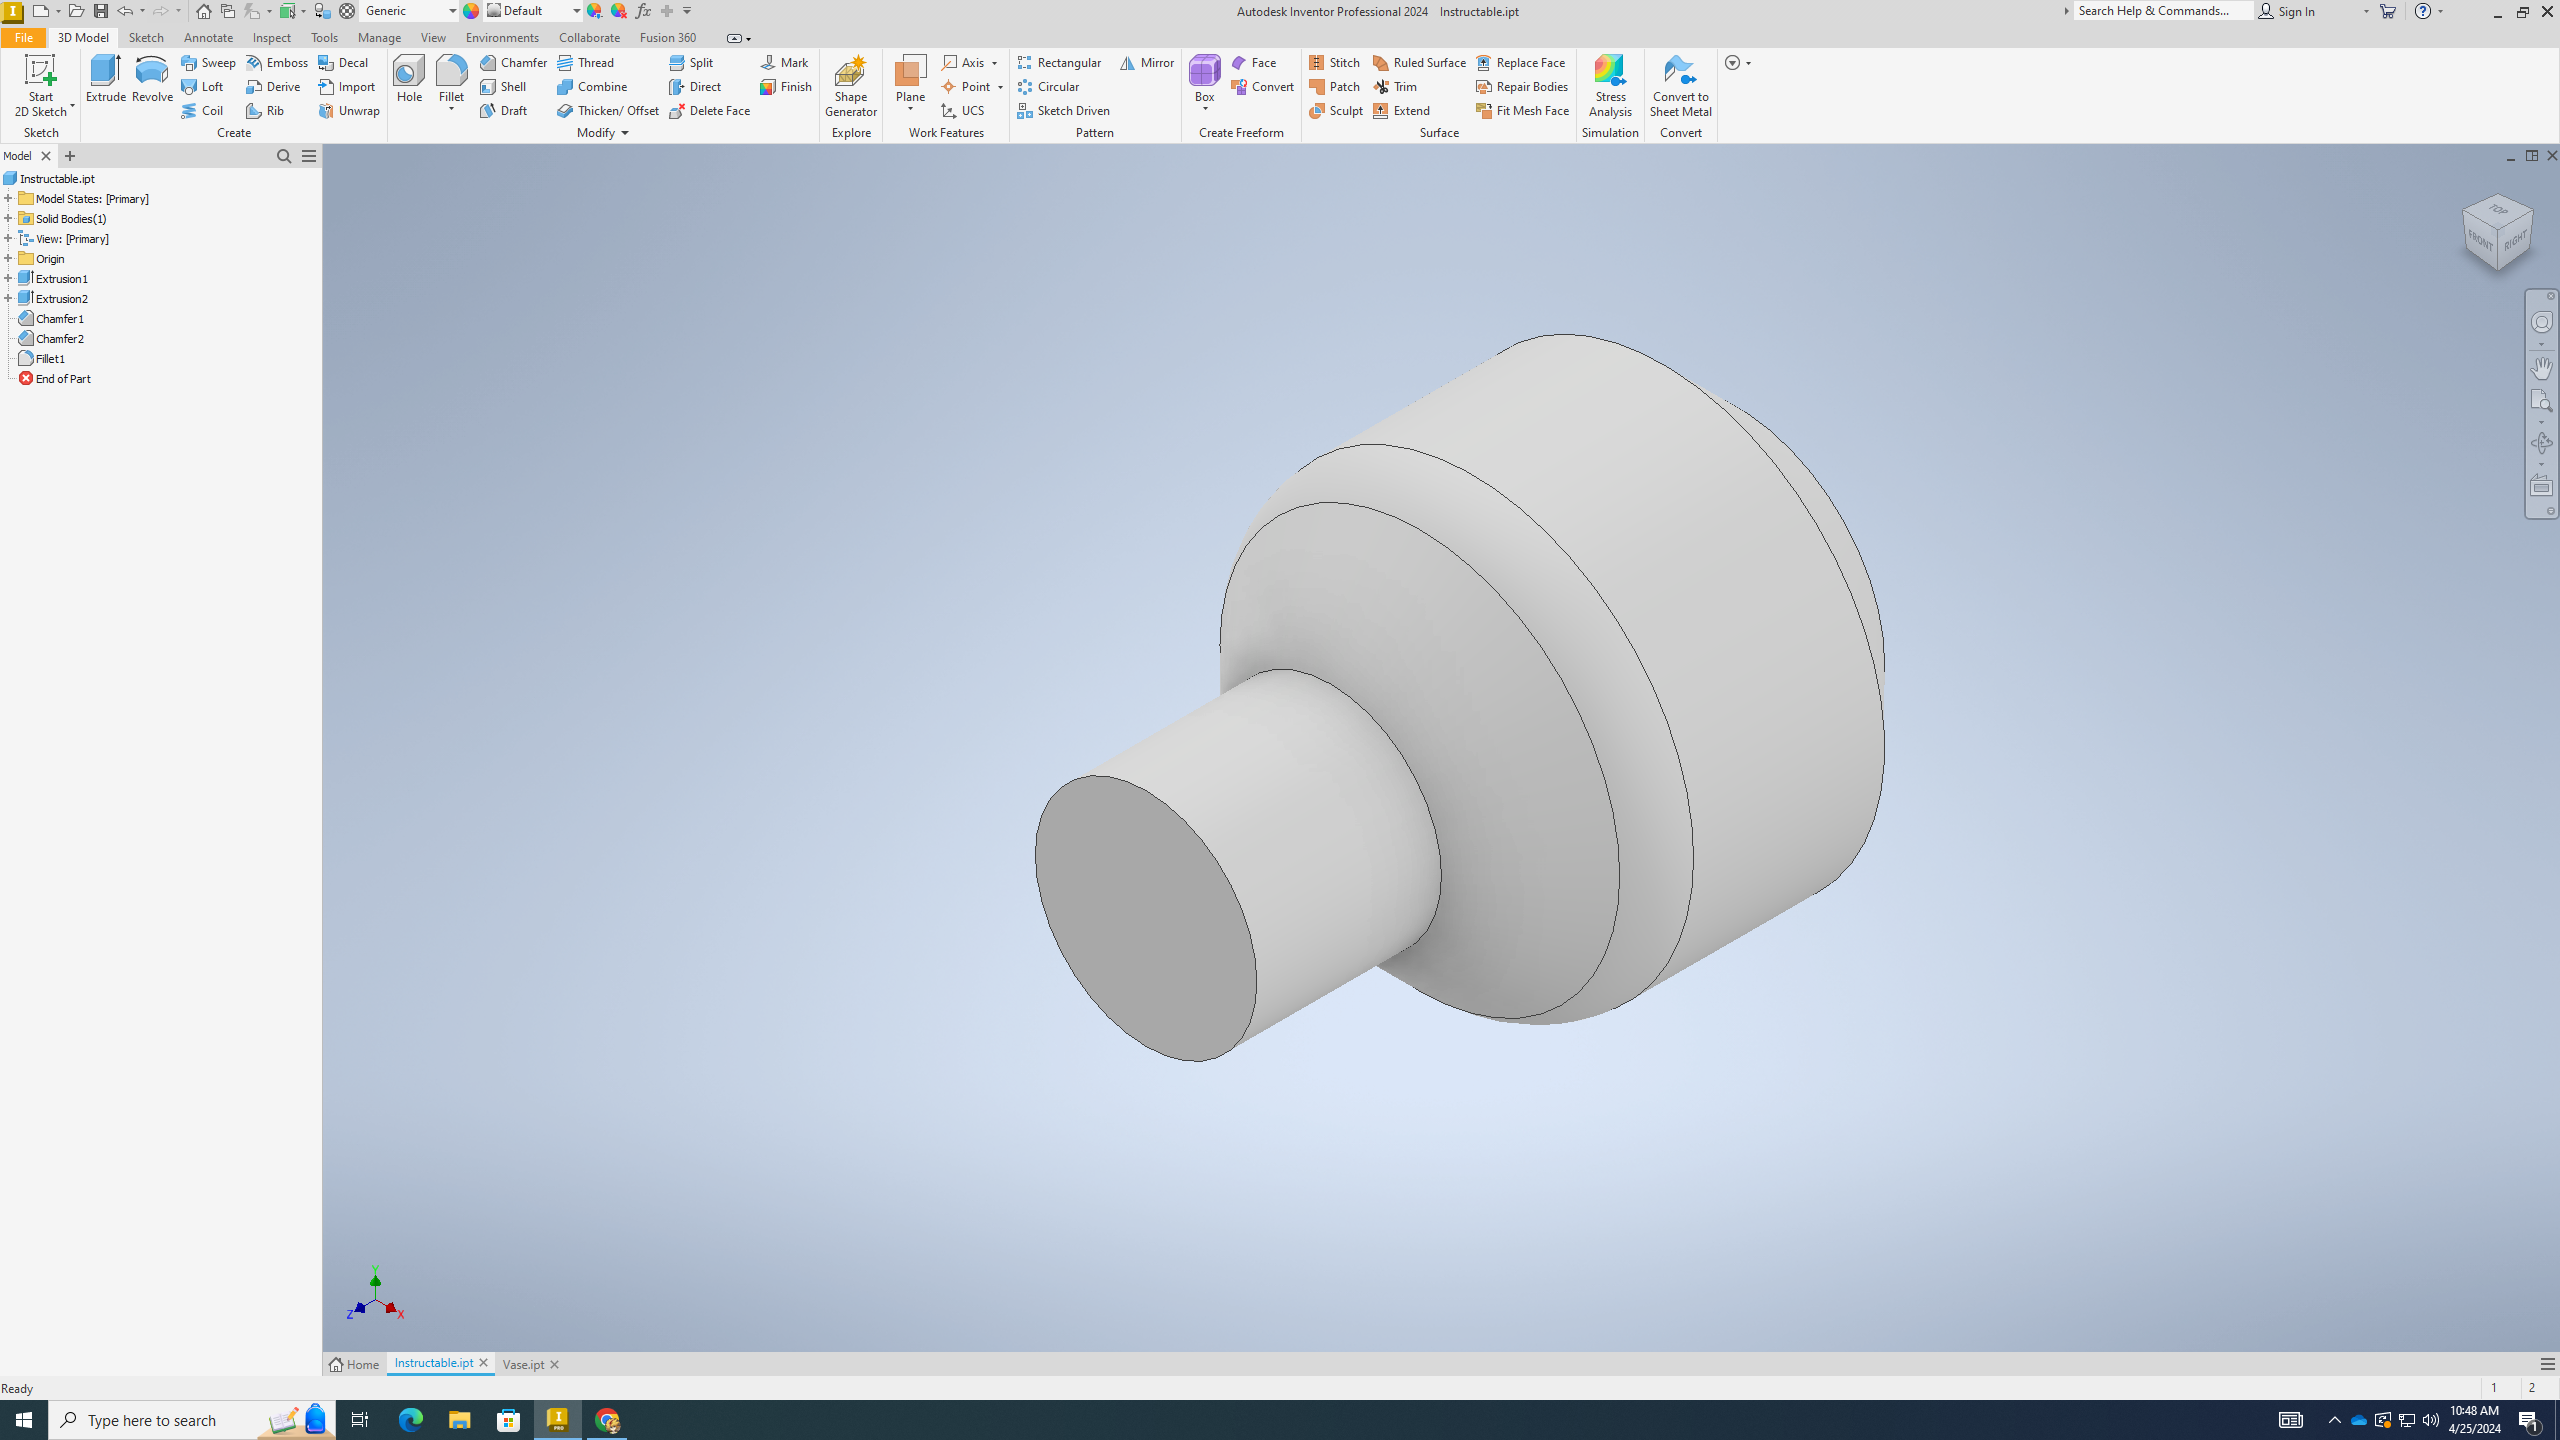
Task: Select End of Part marker
Action: coord(55,378)
